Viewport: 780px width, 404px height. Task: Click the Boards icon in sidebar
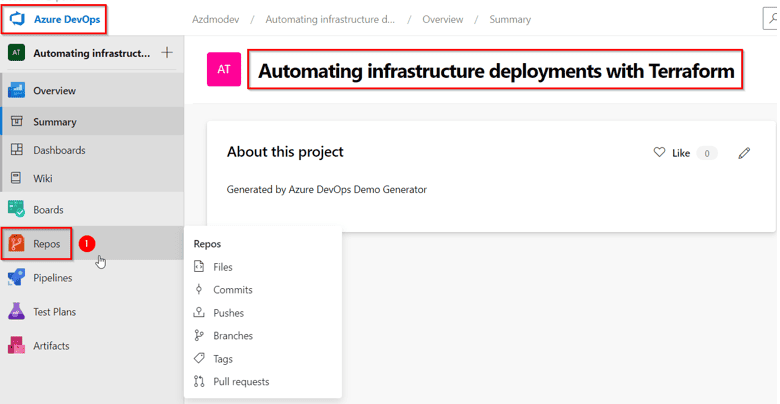coord(16,209)
